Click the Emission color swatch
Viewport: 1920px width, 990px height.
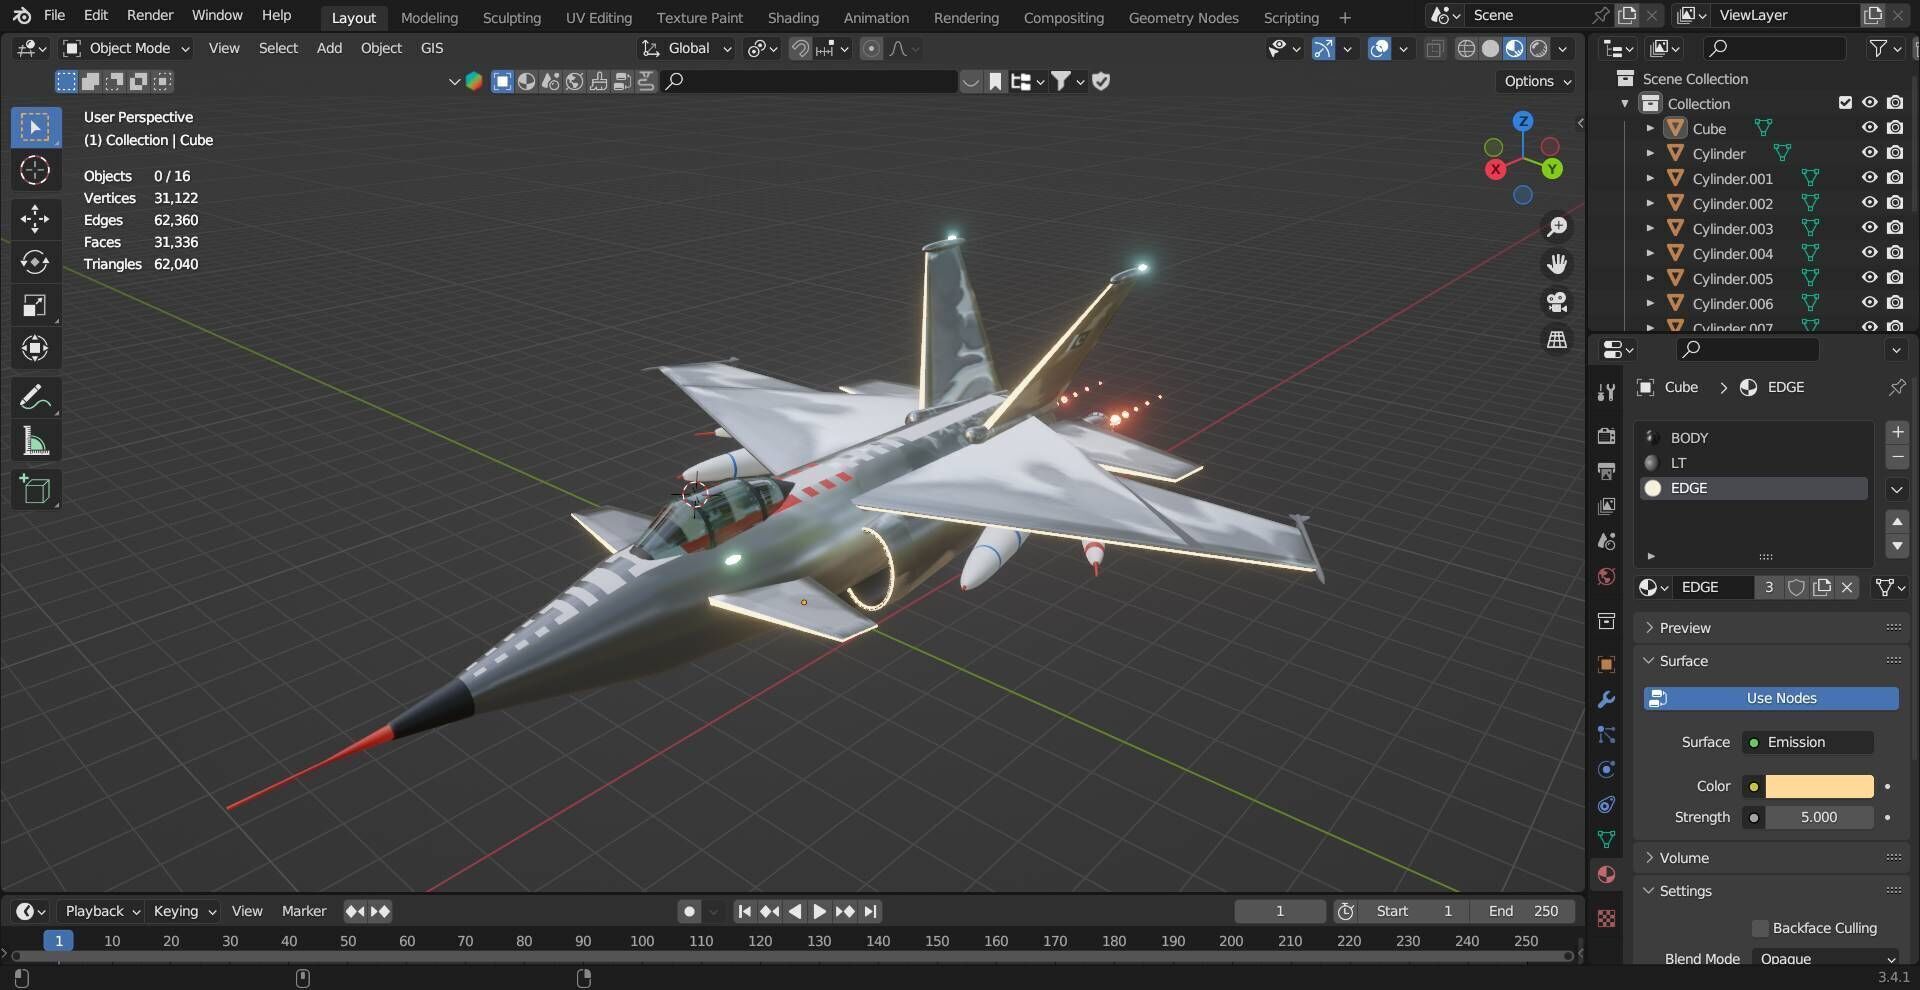(1819, 786)
